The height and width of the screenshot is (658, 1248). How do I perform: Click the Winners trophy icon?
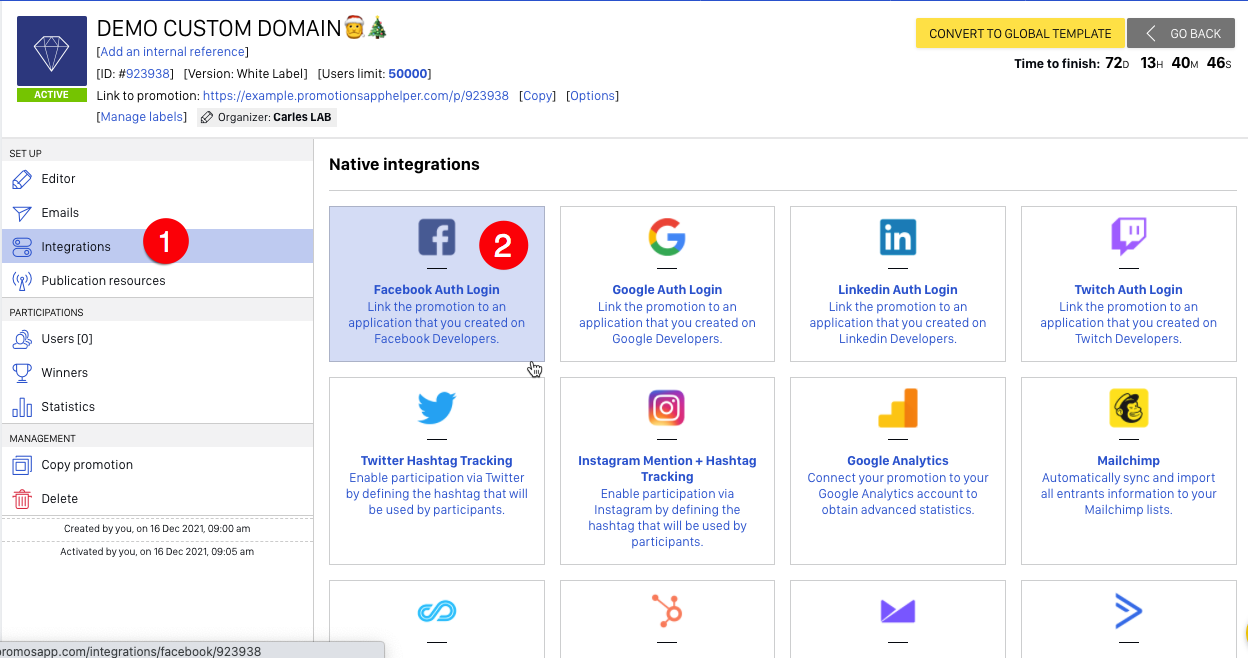[x=22, y=373]
